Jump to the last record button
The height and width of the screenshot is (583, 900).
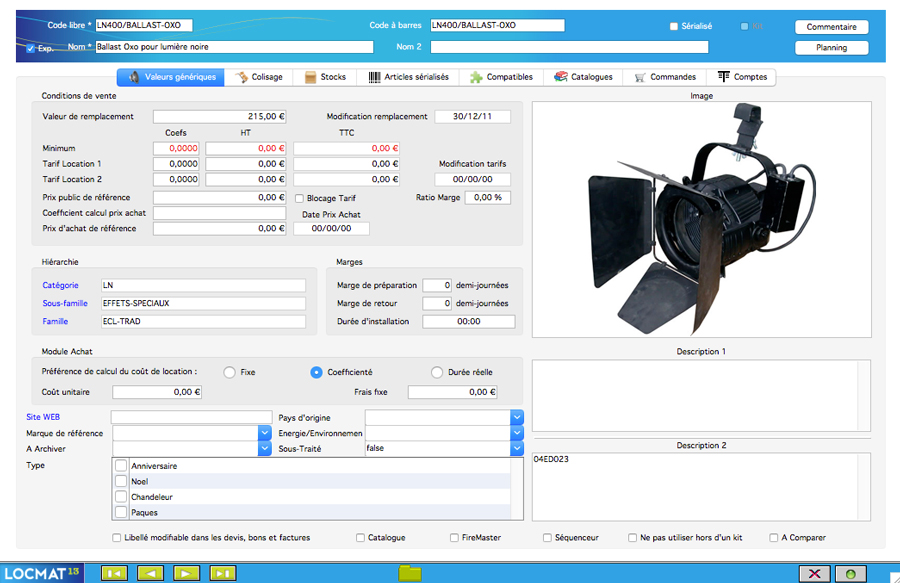click(223, 573)
